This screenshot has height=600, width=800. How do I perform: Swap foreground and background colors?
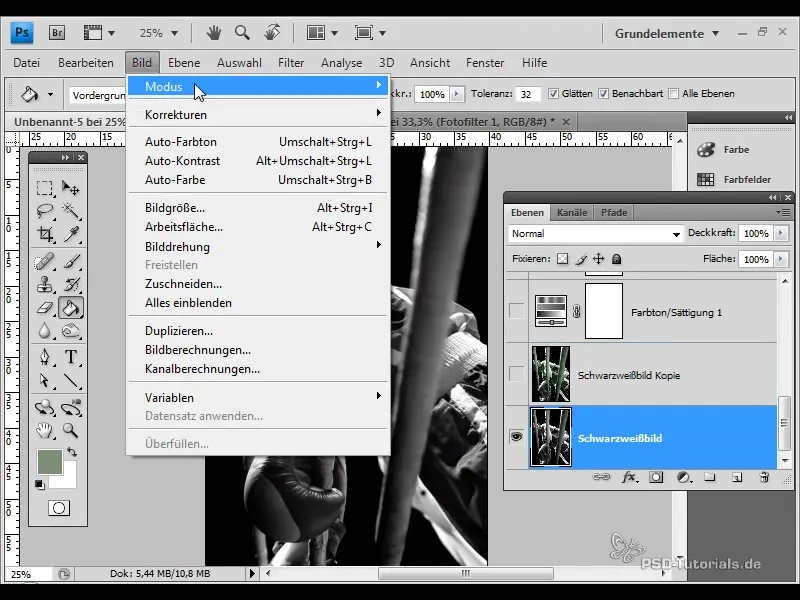click(72, 452)
